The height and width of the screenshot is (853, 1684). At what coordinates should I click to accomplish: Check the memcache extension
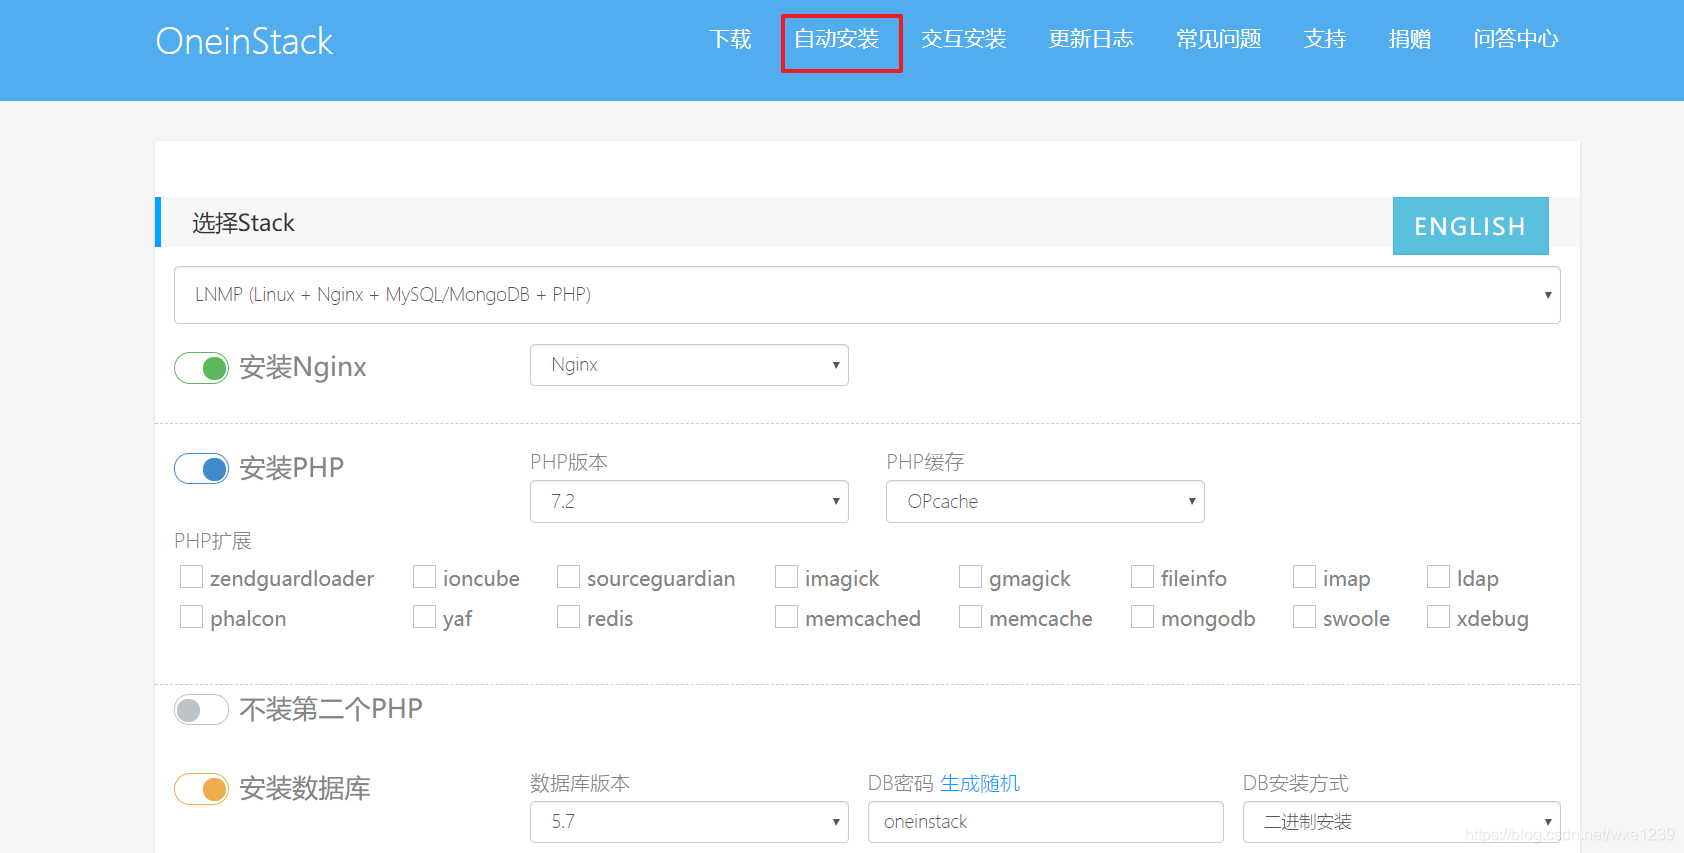pyautogui.click(x=970, y=617)
